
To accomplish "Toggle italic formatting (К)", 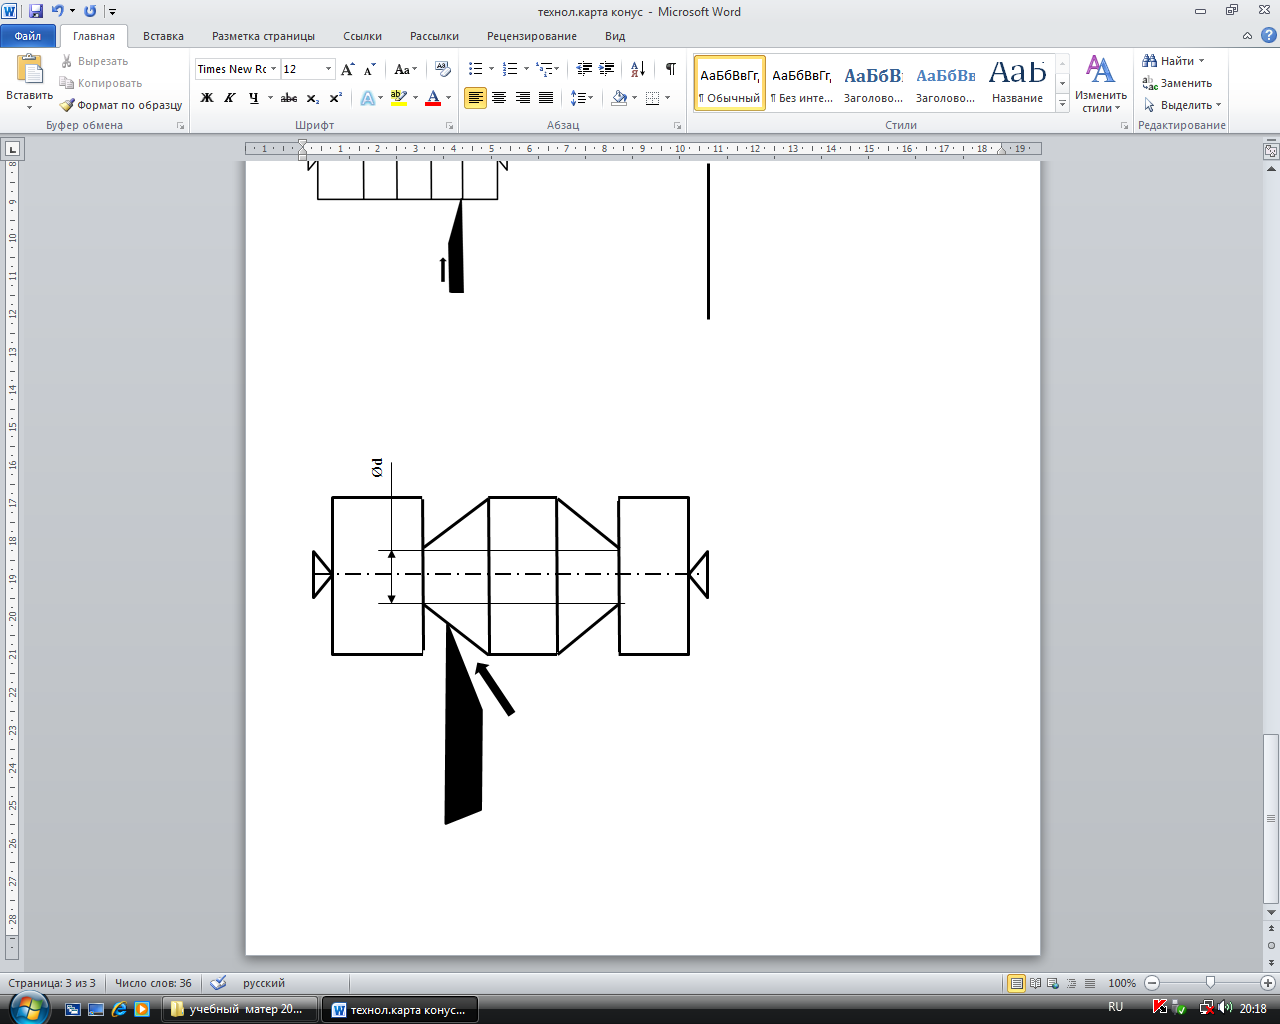I will tap(230, 98).
